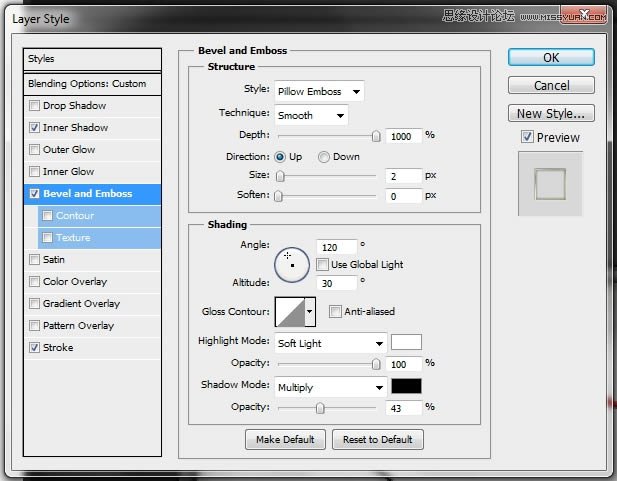Tick the Gradient Overlay checkbox
This screenshot has width=617, height=481.
(x=35, y=303)
